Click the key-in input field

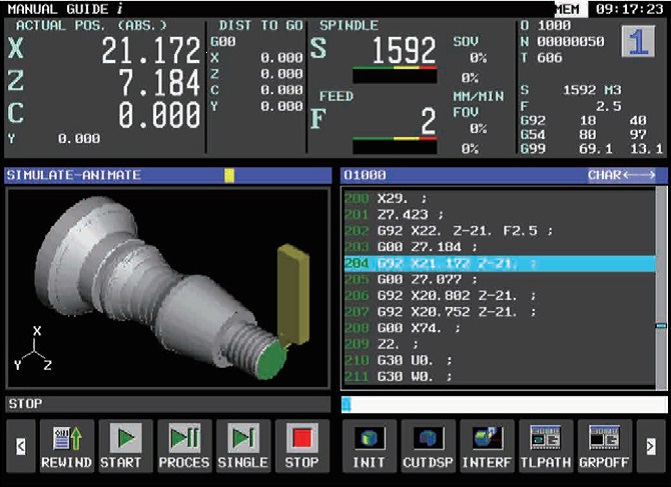pos(500,404)
